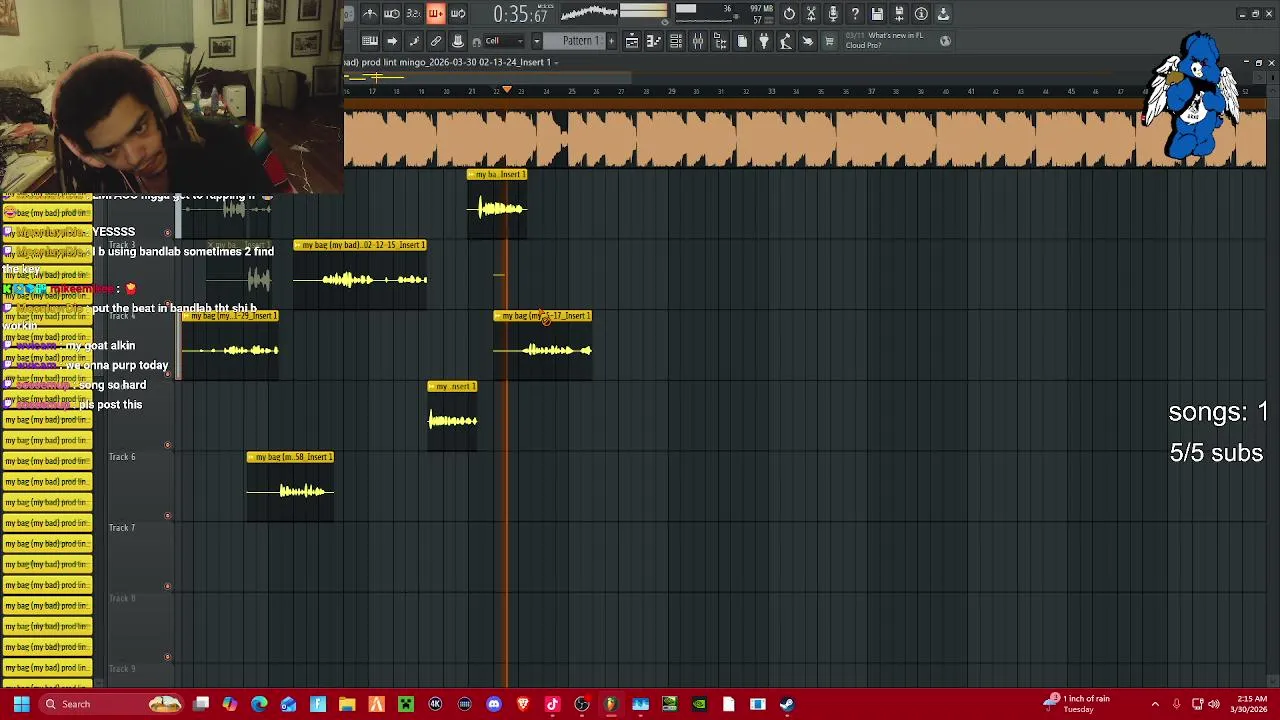
Task: Toggle the metronome
Action: pos(370,14)
